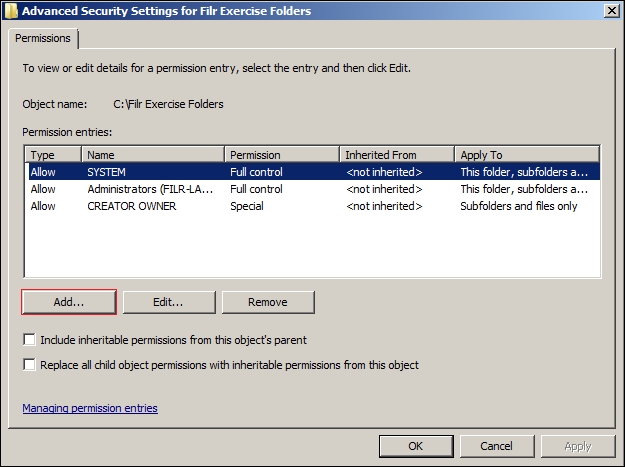The height and width of the screenshot is (467, 625).
Task: Click Apply To value in the SYSTEM row
Action: click(x=524, y=172)
